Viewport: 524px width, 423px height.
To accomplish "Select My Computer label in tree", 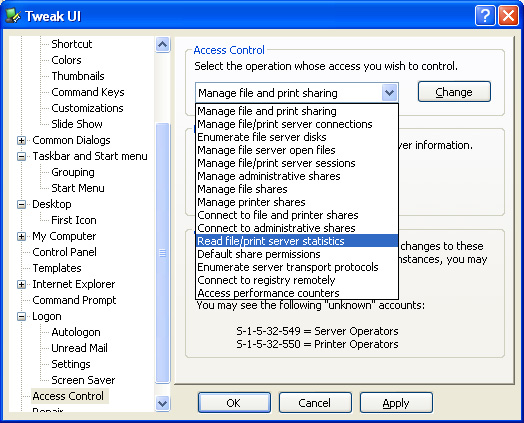I will (64, 237).
